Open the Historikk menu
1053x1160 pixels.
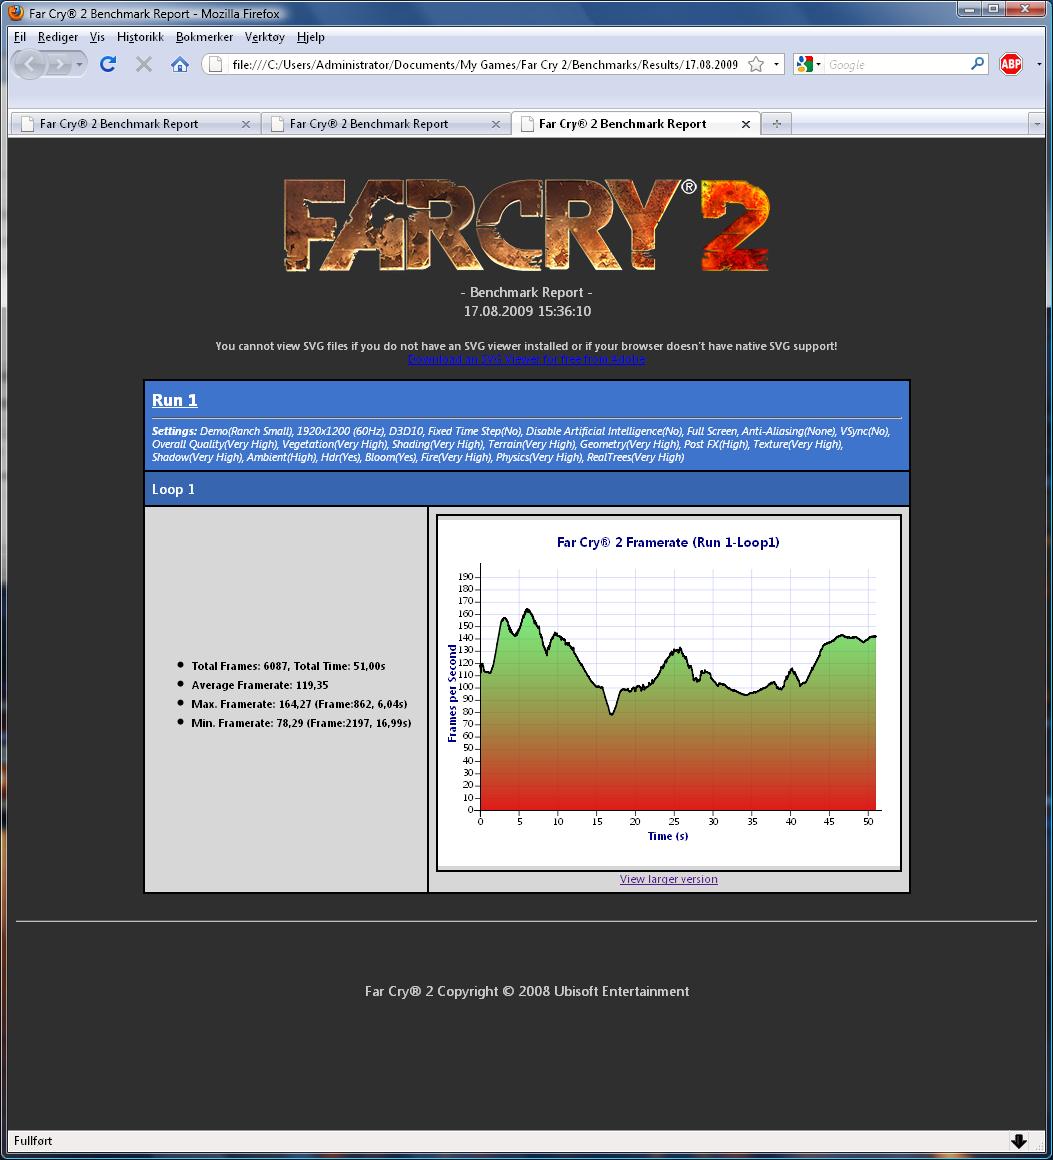140,37
